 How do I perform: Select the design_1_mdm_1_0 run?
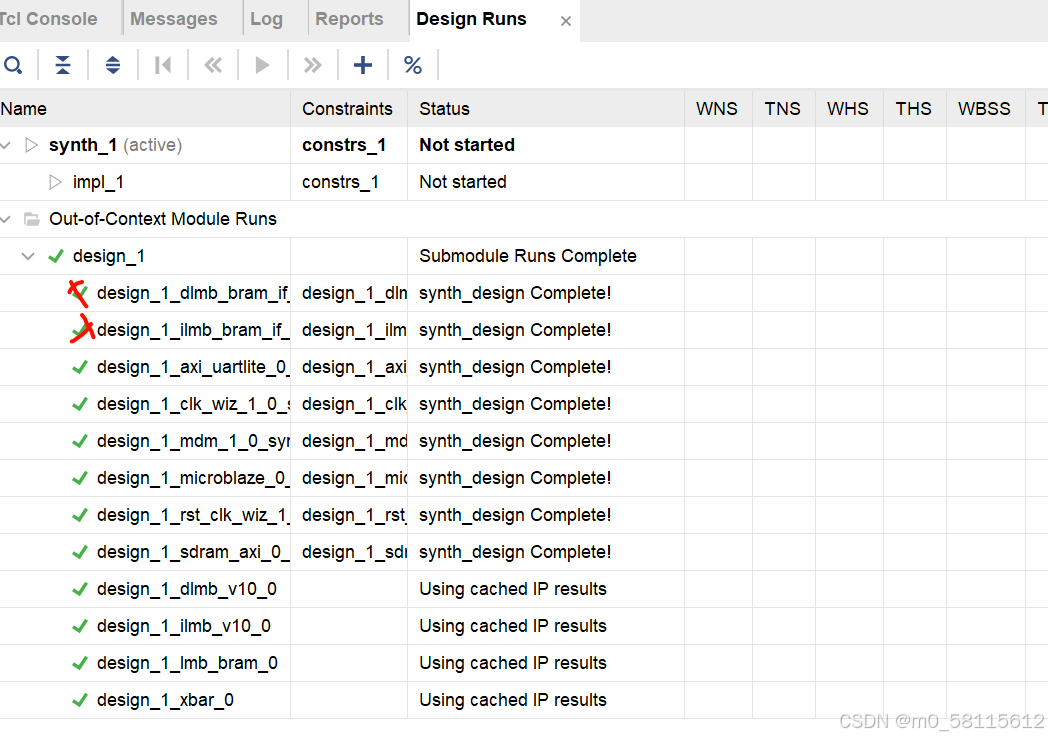(193, 441)
